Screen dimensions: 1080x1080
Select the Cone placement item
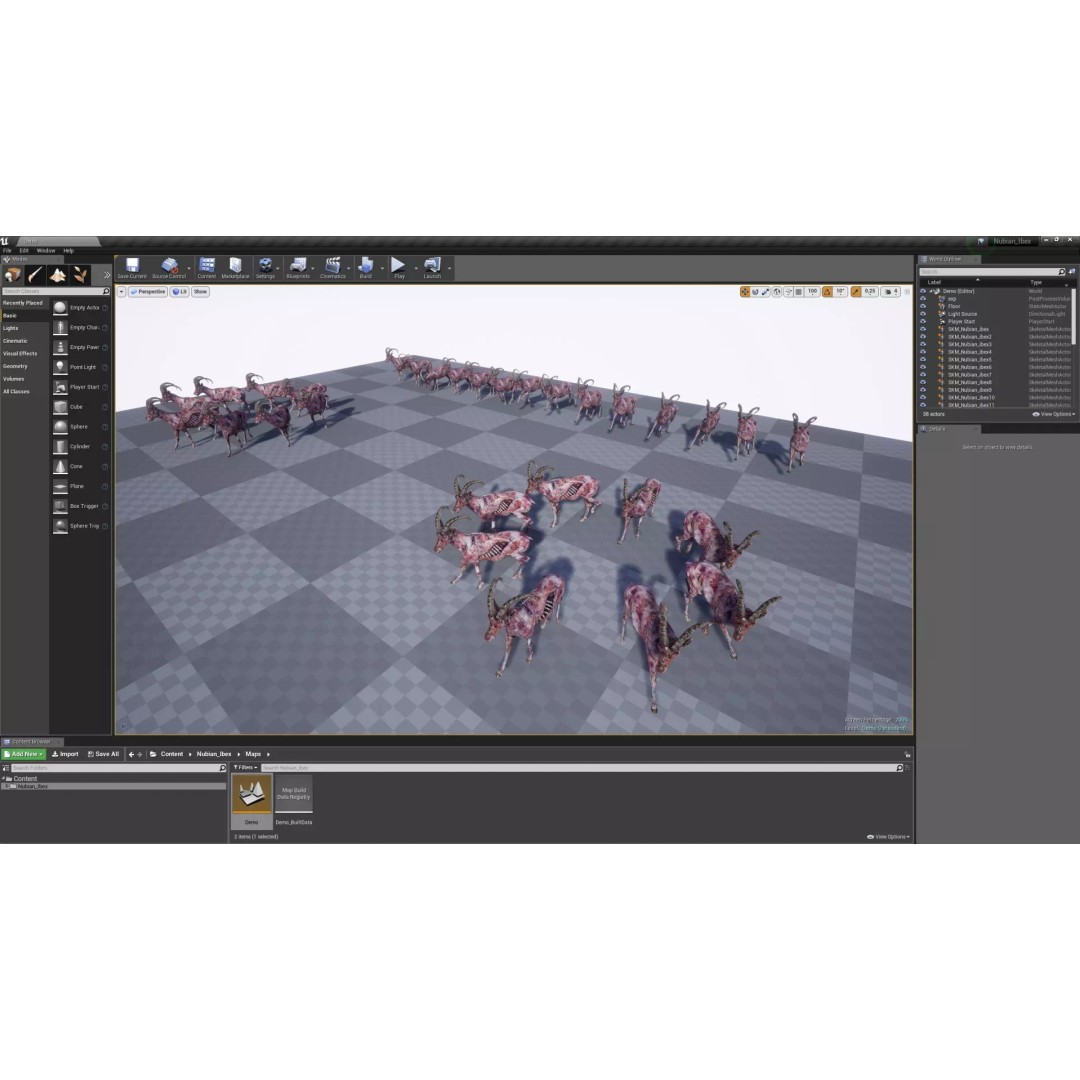pos(80,466)
